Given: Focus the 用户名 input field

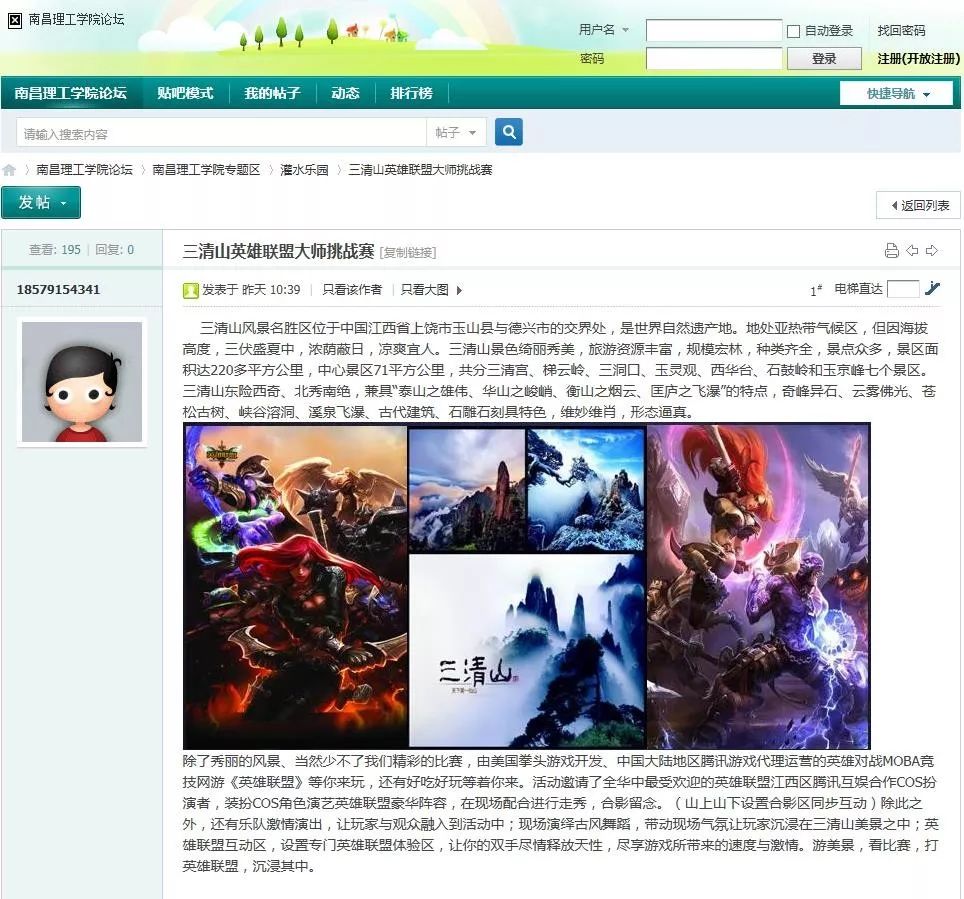Looking at the screenshot, I should coord(714,30).
